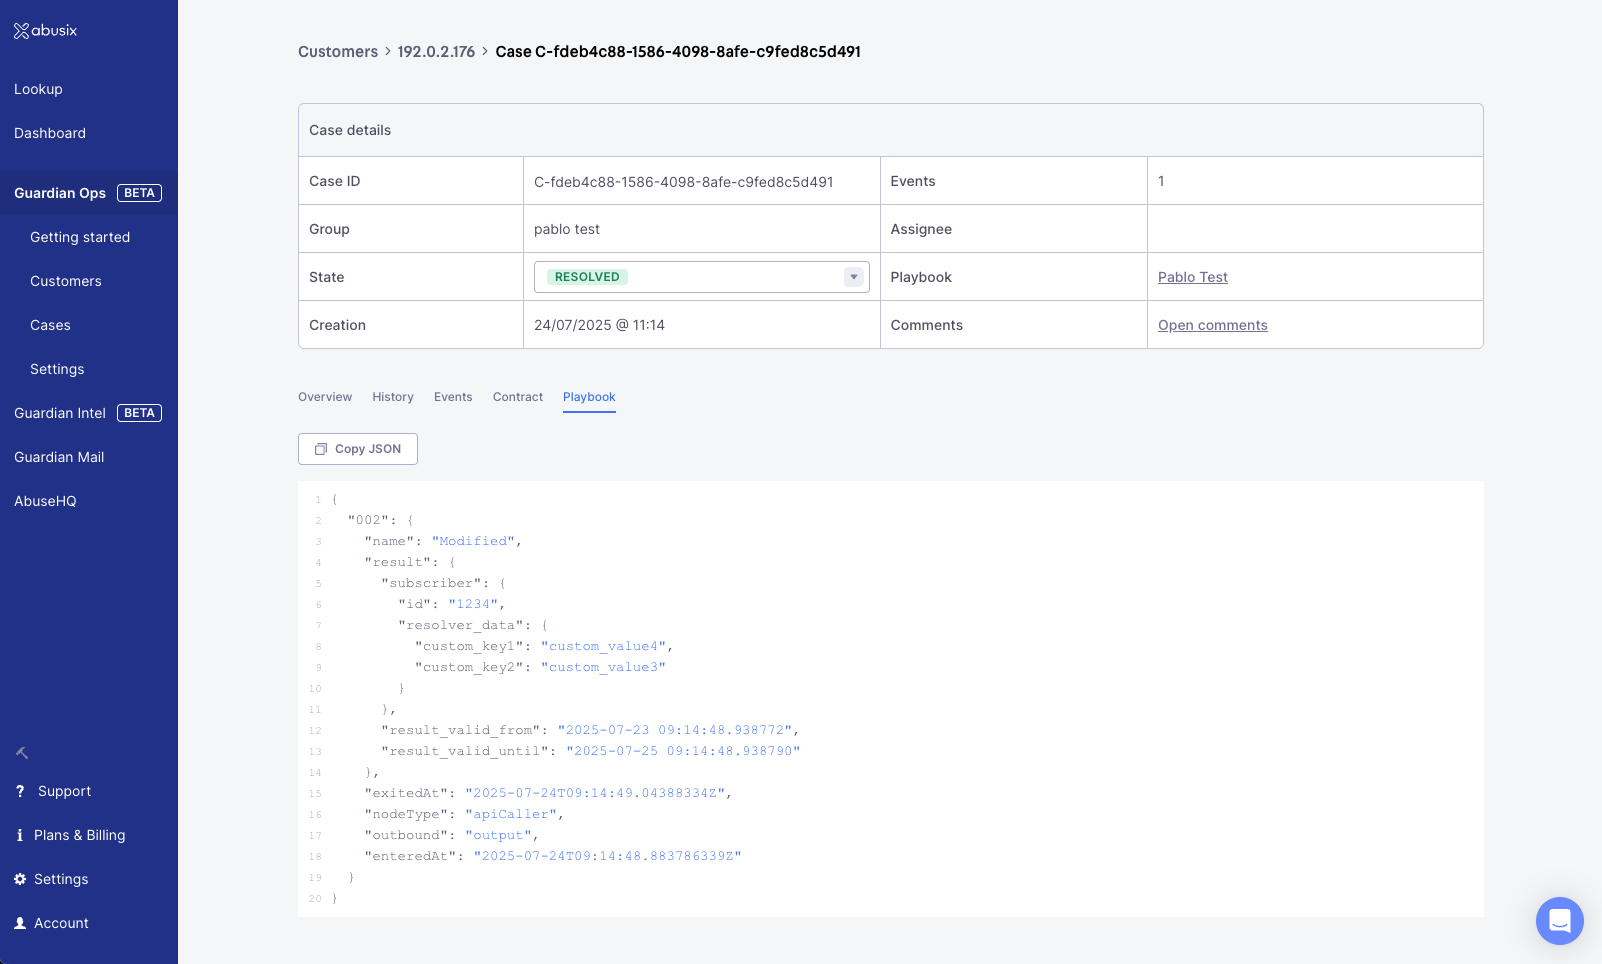Click the Group value pablo test
This screenshot has width=1602, height=964.
tap(567, 229)
